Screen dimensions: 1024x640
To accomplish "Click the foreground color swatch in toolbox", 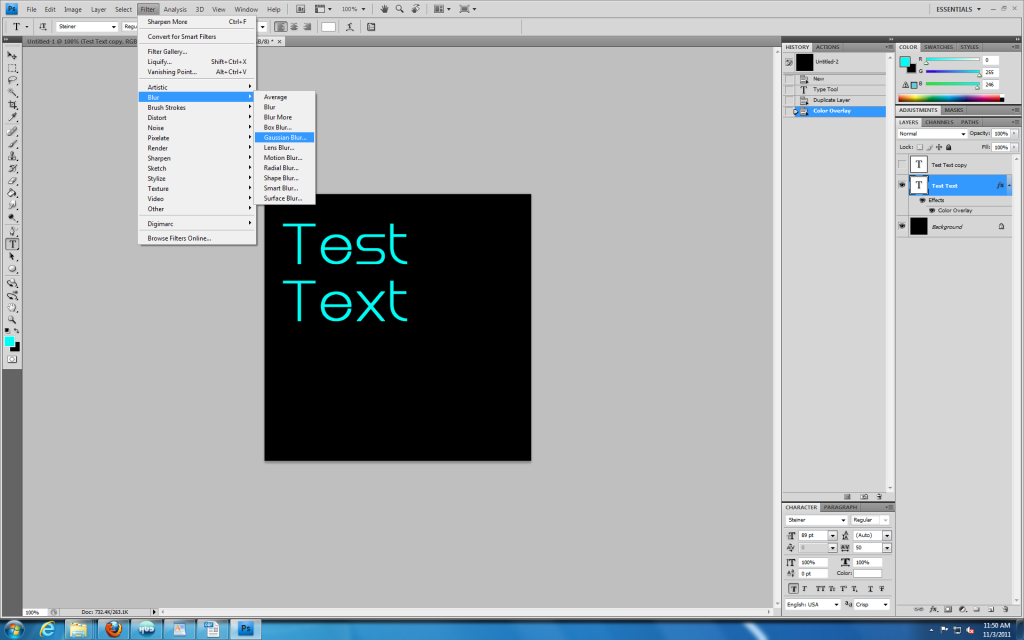I will [9, 342].
